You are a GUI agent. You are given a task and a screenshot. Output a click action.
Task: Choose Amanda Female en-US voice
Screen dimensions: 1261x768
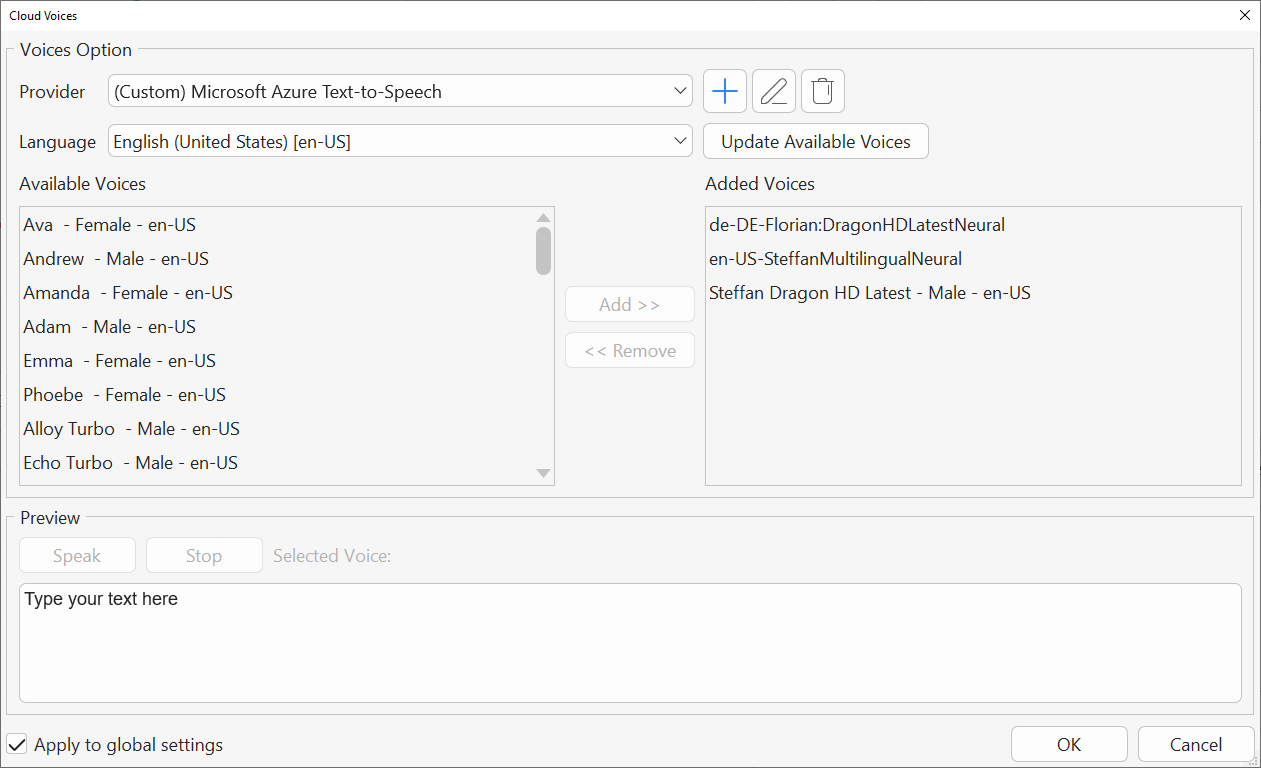(x=128, y=293)
